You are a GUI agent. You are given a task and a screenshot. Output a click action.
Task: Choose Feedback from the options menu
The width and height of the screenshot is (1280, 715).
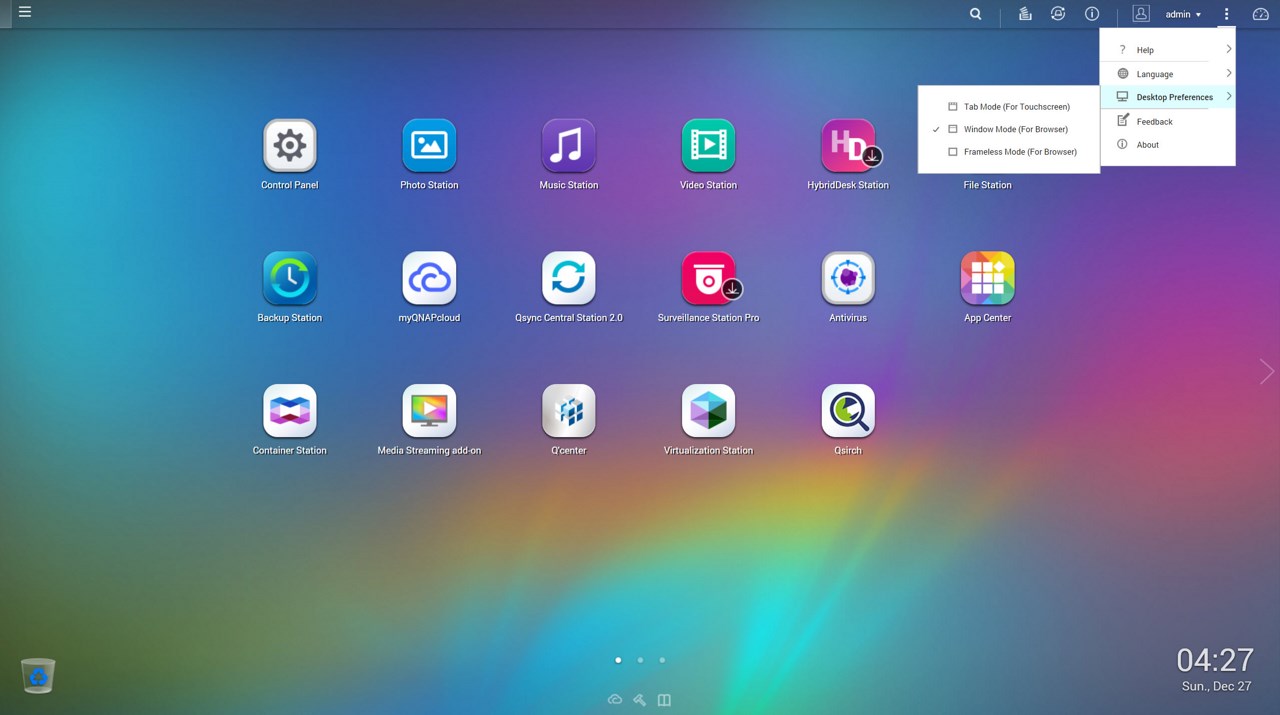[x=1168, y=121]
